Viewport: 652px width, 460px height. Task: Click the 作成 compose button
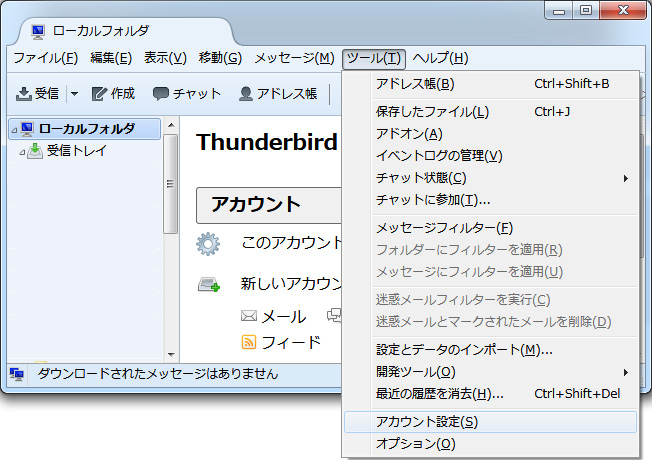(113, 94)
